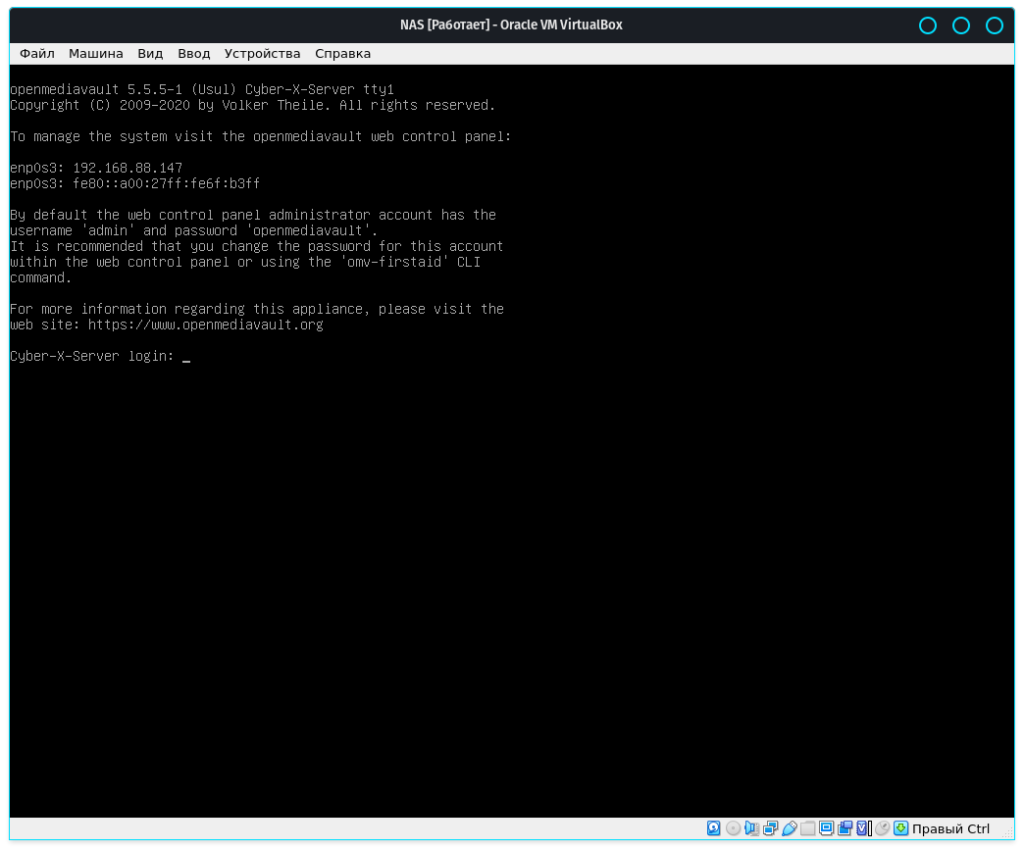Click the 'omv-firstaid' command text

pos(394,262)
